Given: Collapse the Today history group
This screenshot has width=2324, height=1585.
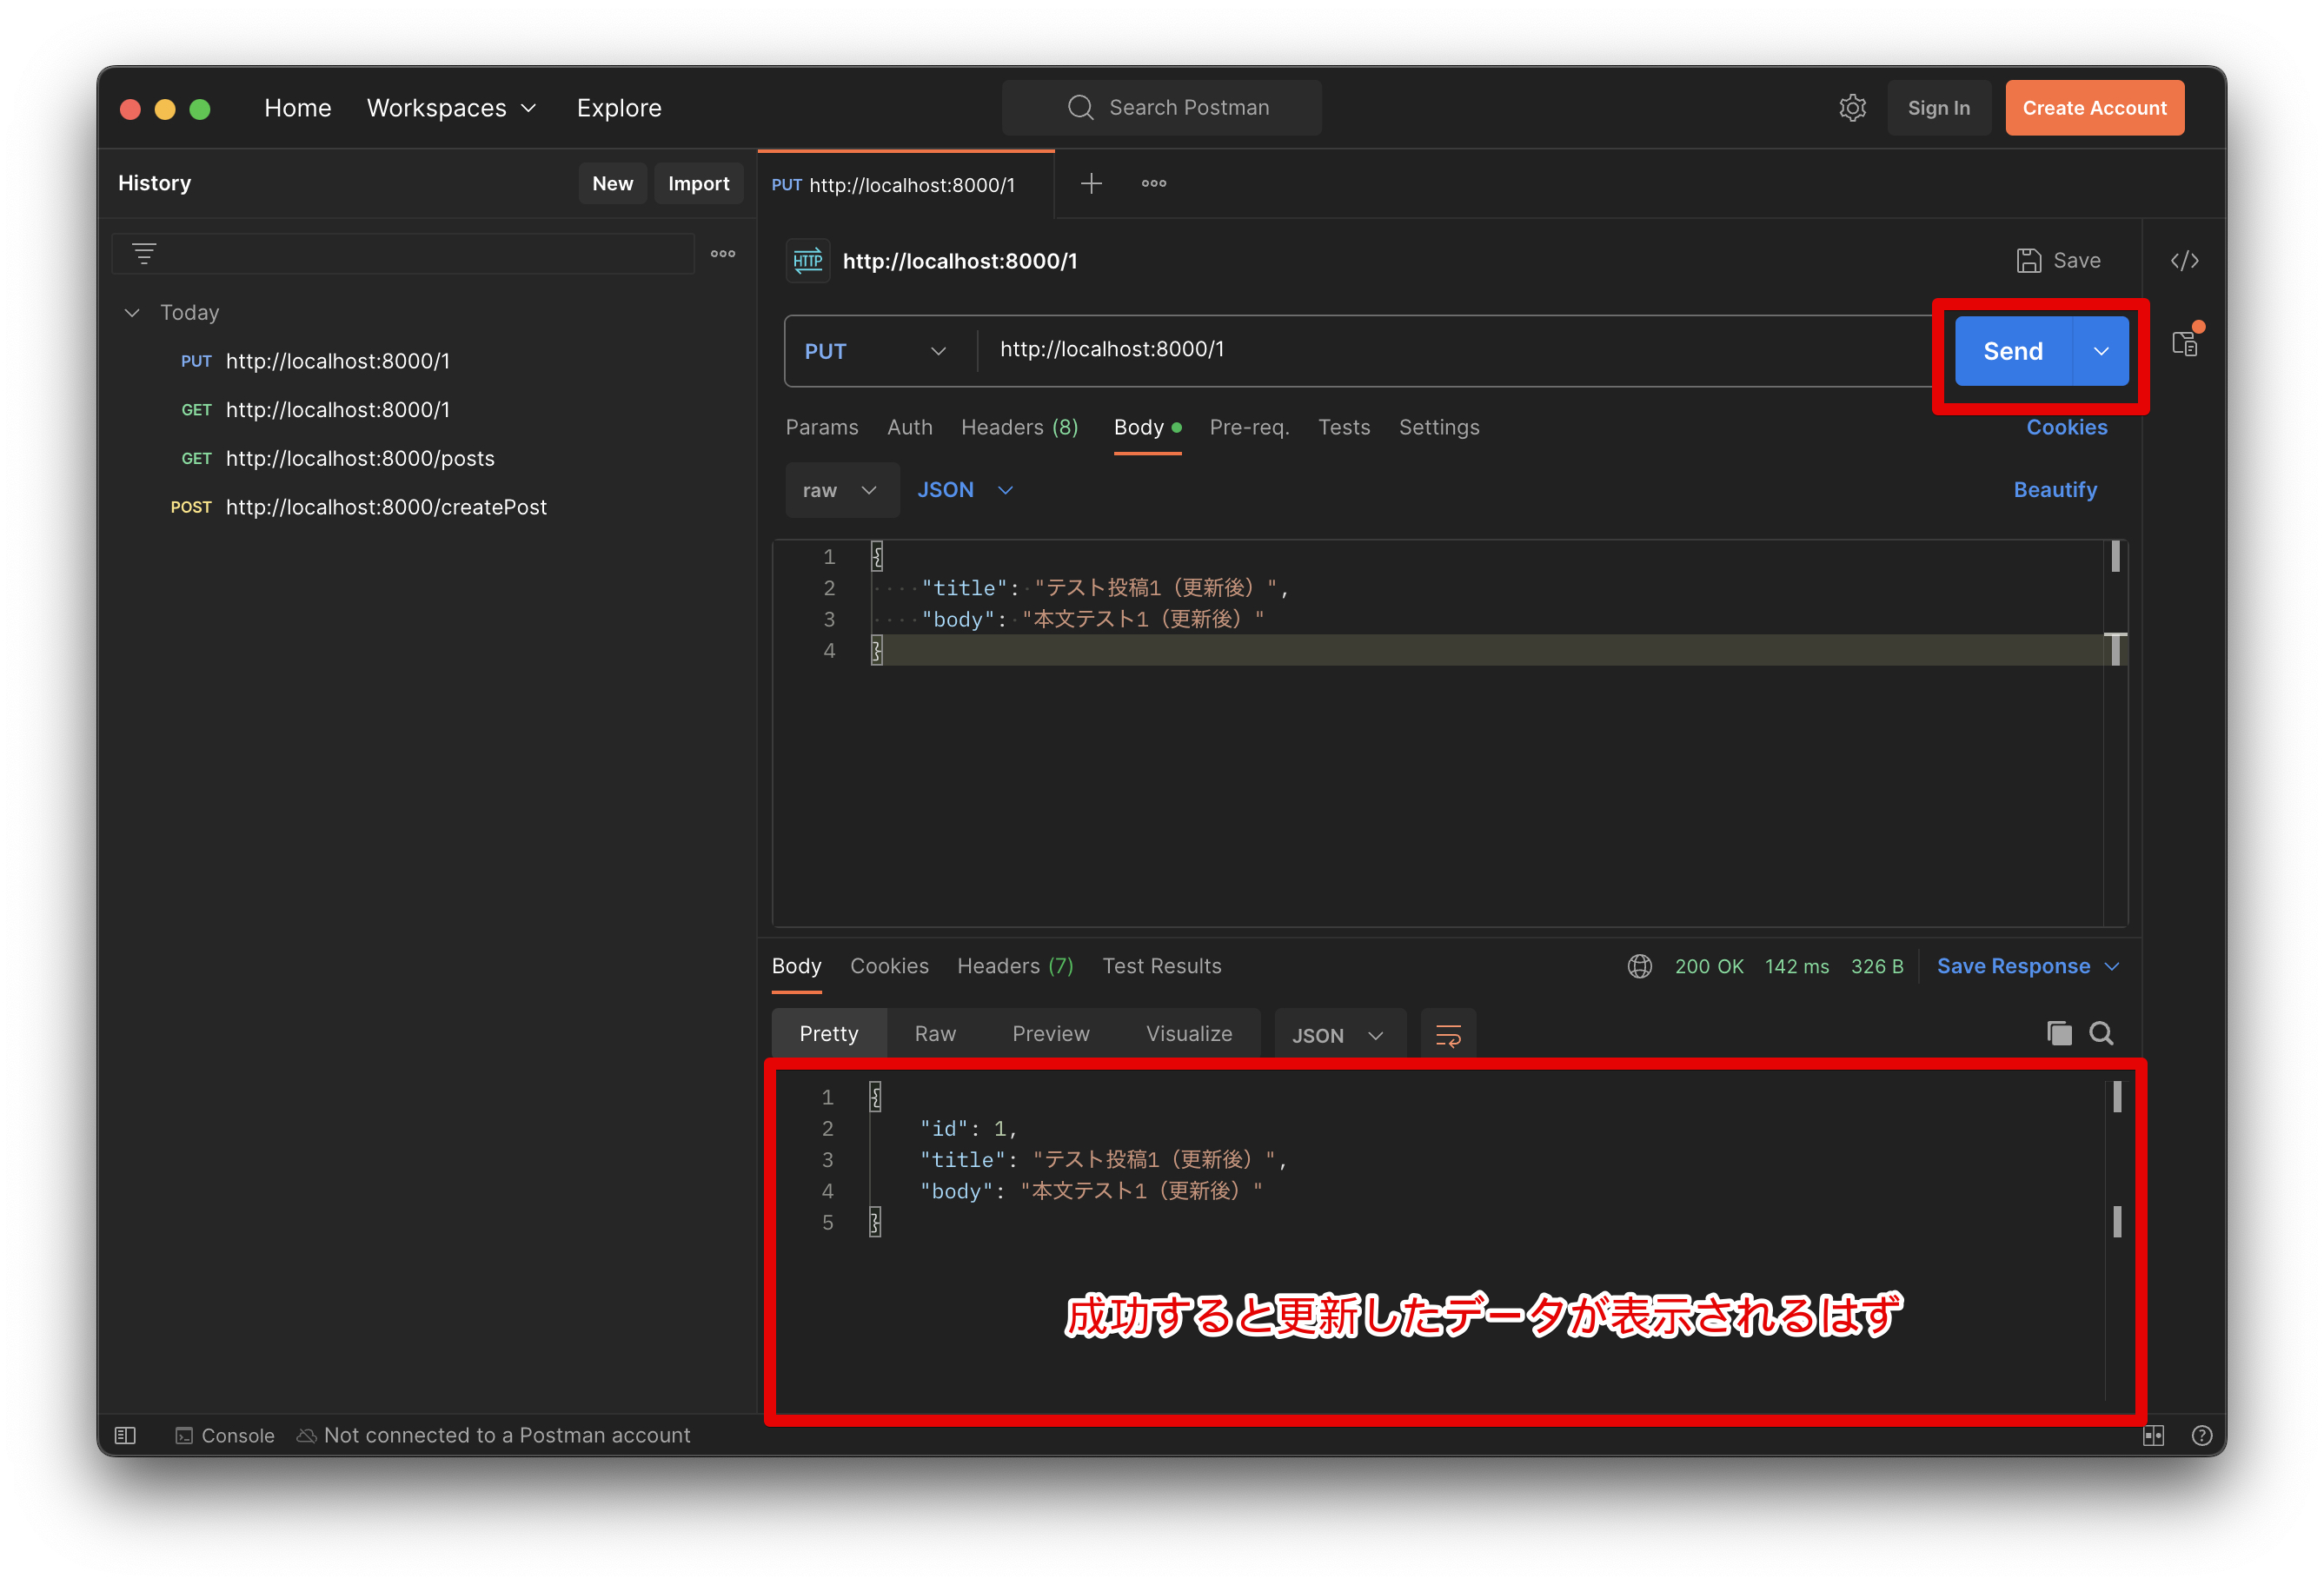Looking at the screenshot, I should point(132,313).
